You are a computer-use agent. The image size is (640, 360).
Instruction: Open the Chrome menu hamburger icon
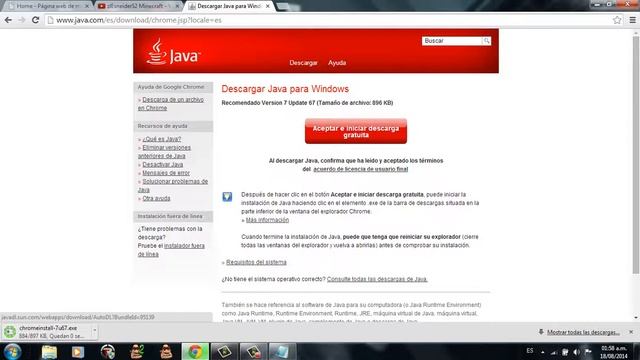pyautogui.click(x=632, y=20)
